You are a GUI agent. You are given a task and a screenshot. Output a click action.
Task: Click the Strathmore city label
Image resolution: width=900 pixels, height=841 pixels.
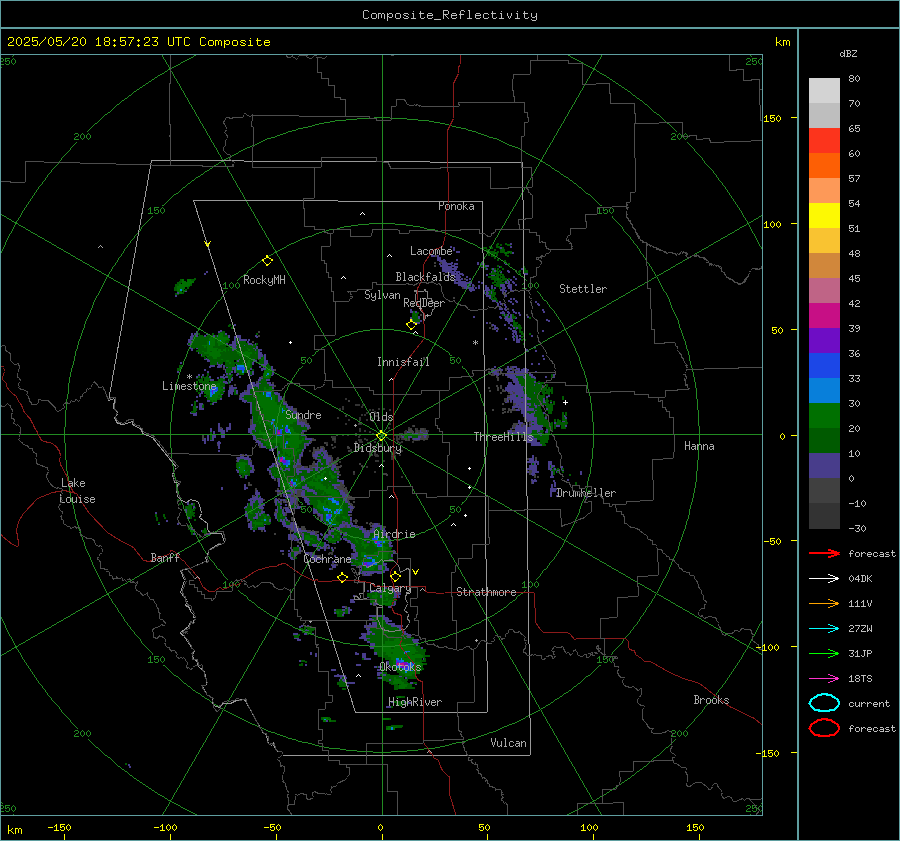486,592
